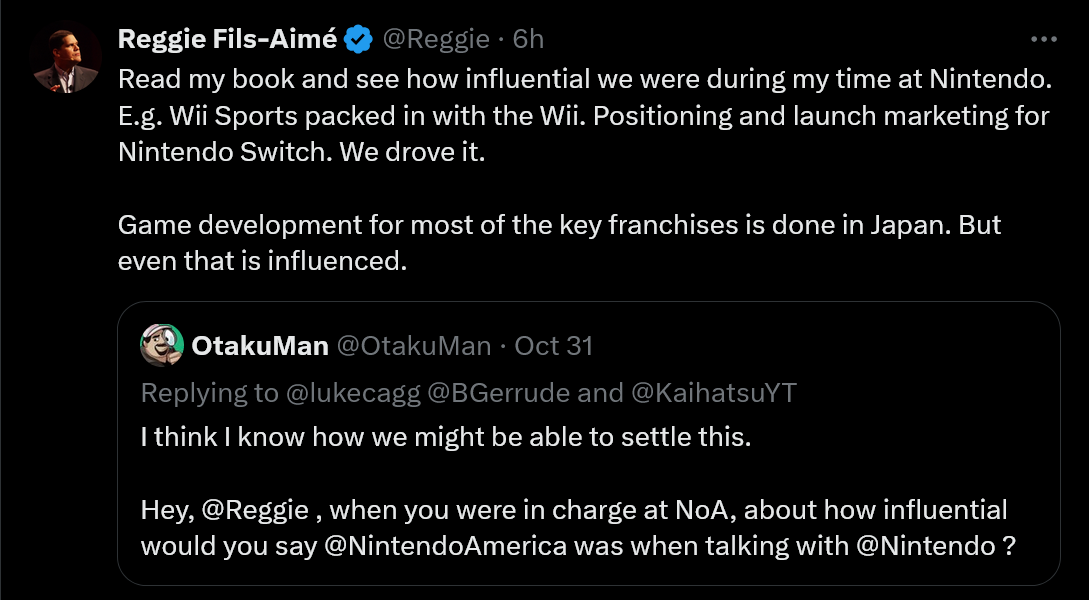This screenshot has height=600, width=1089.
Task: Click OtakuMan display name in quote
Action: [260, 346]
